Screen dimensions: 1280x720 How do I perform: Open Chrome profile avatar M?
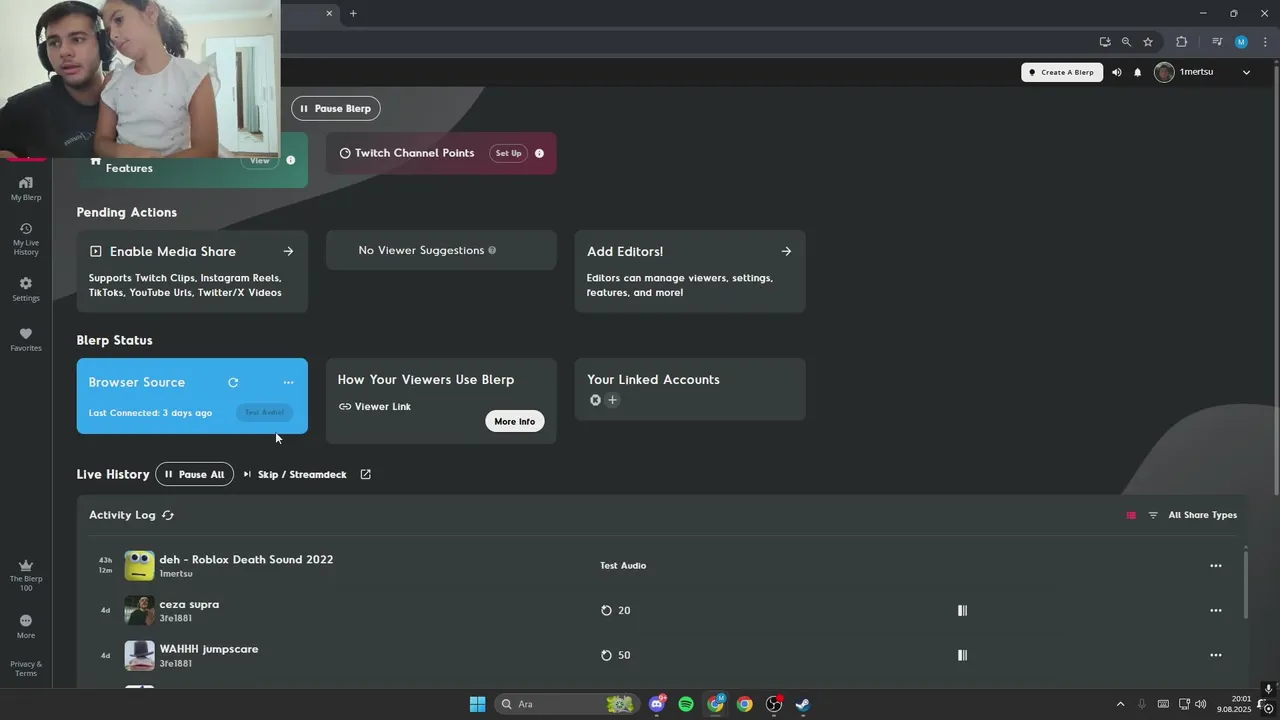pyautogui.click(x=1241, y=42)
